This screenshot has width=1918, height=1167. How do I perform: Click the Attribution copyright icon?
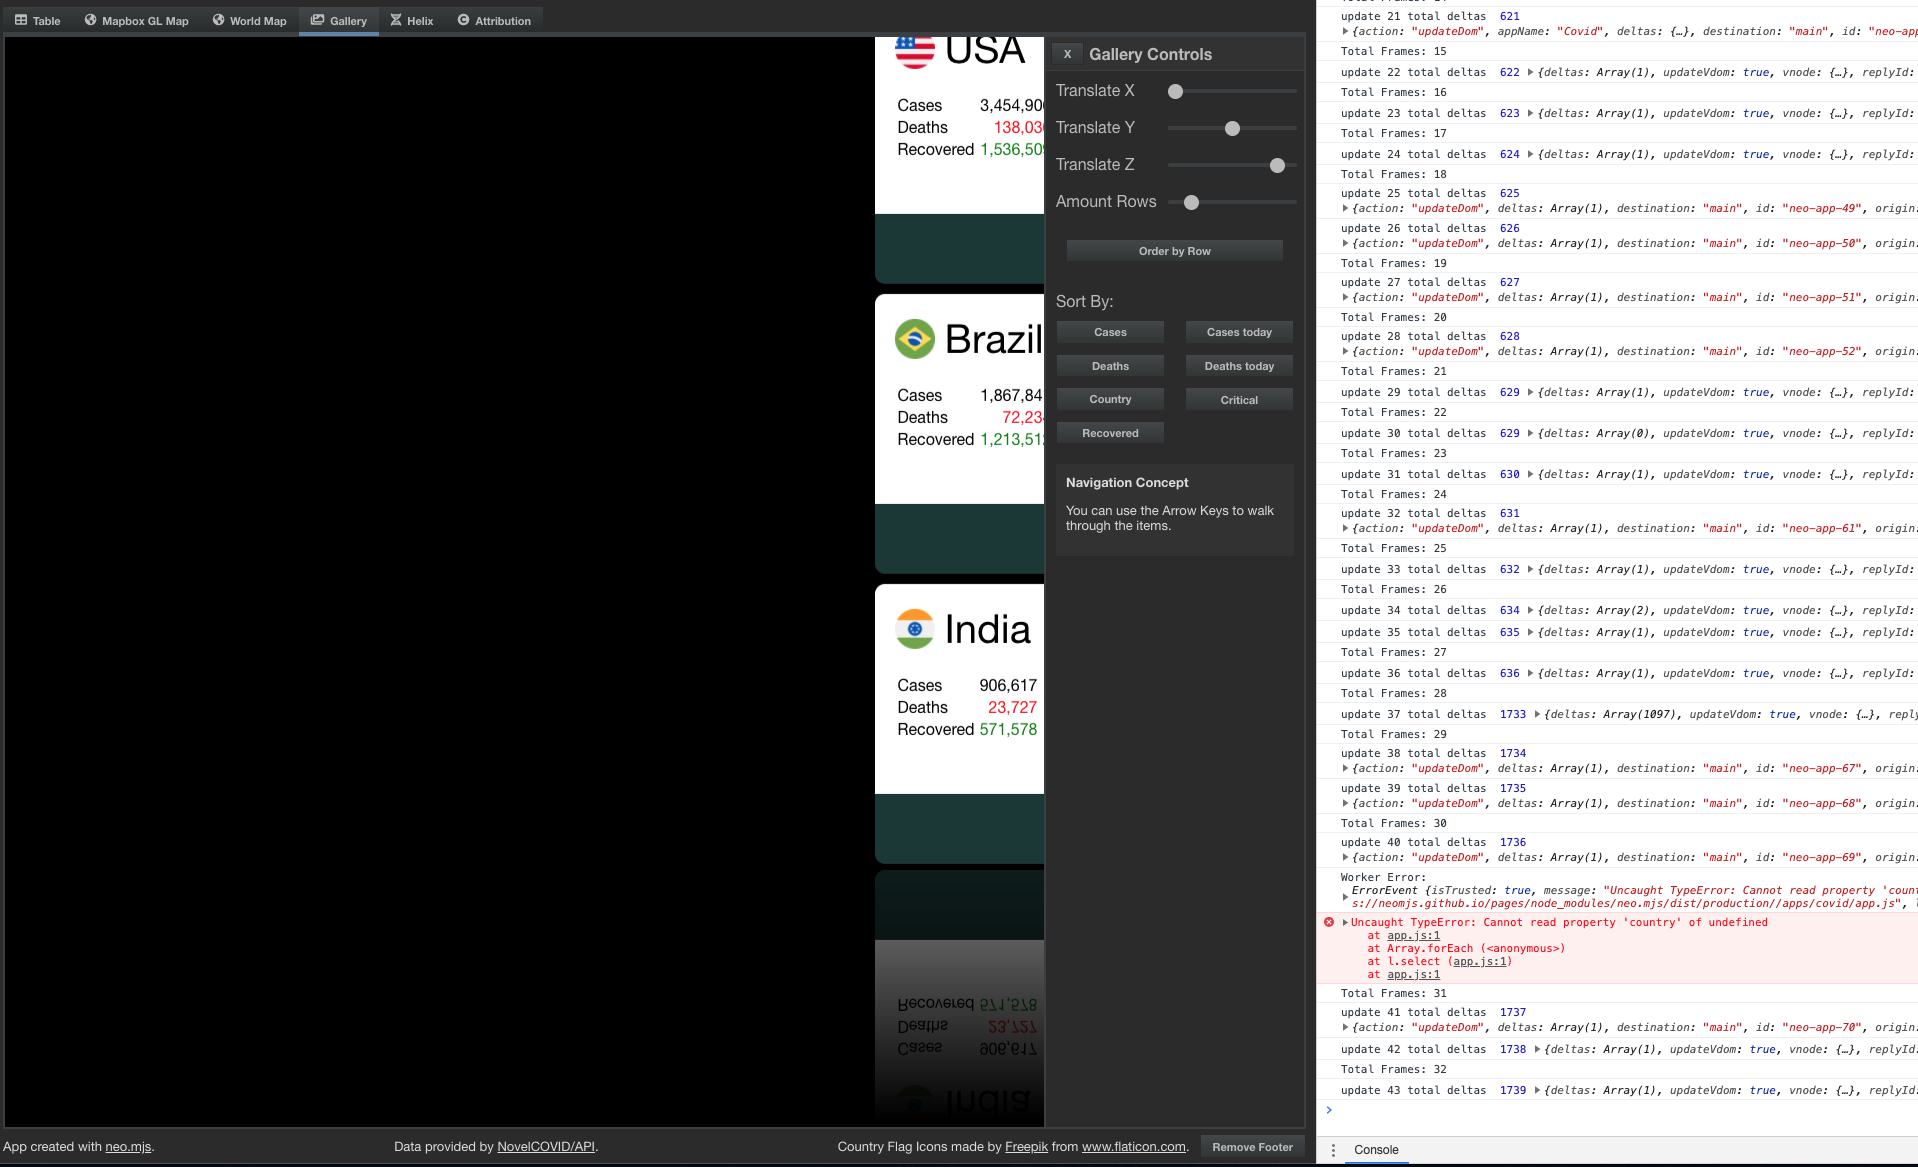(x=463, y=20)
